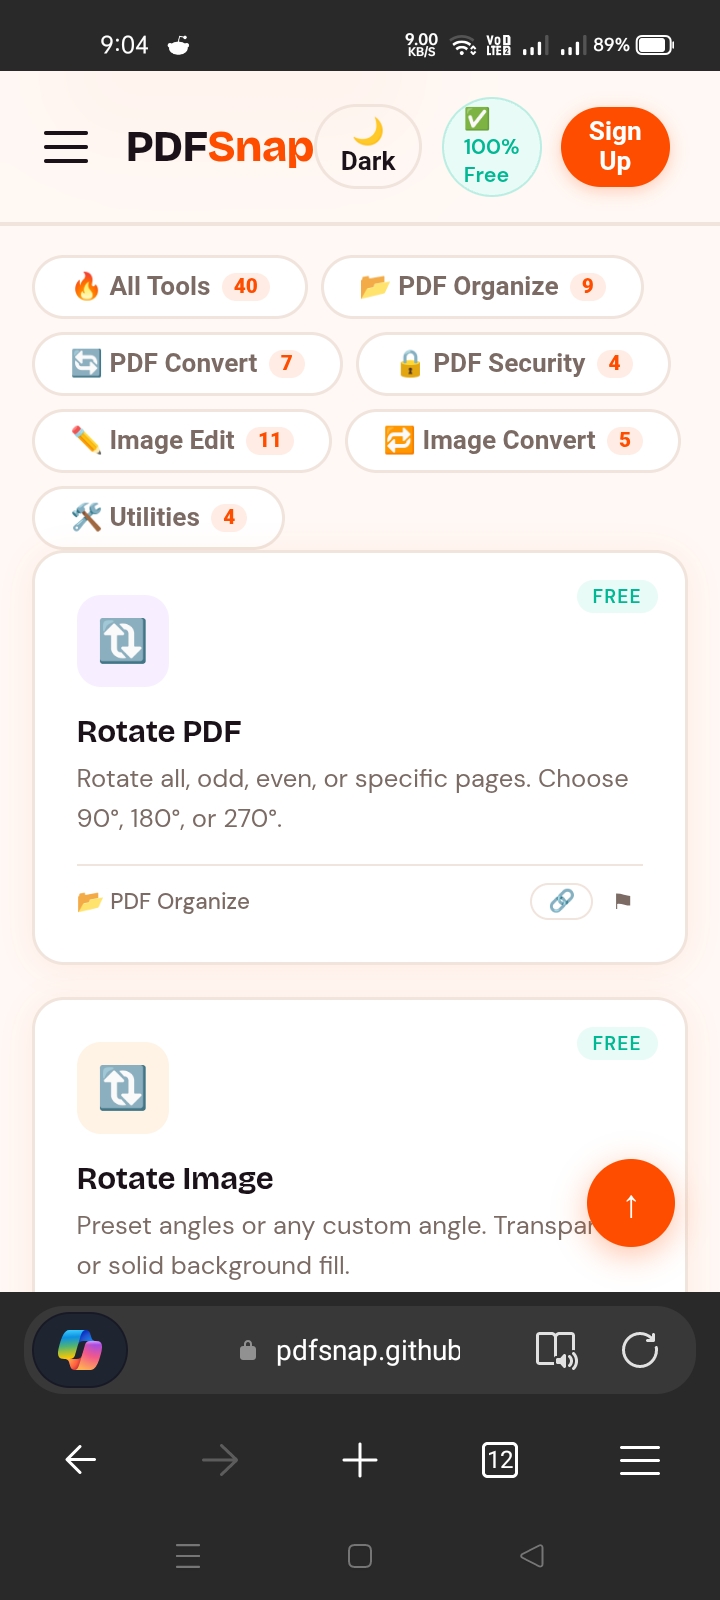Tap the 100% Free badge

[491, 147]
